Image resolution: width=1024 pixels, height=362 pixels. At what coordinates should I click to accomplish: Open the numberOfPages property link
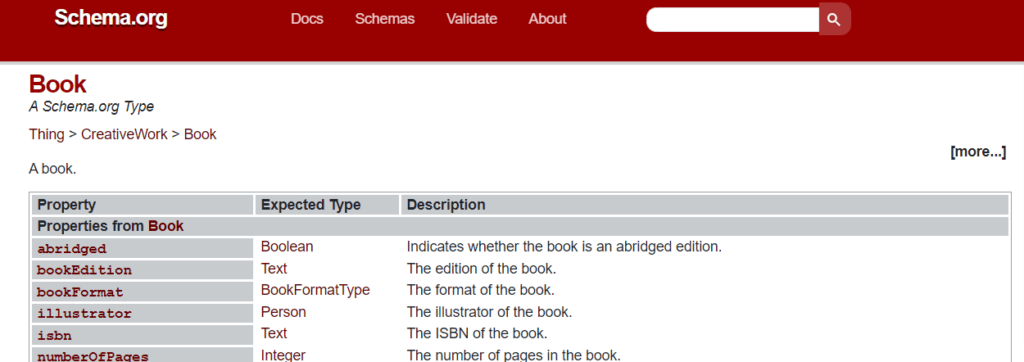point(93,356)
